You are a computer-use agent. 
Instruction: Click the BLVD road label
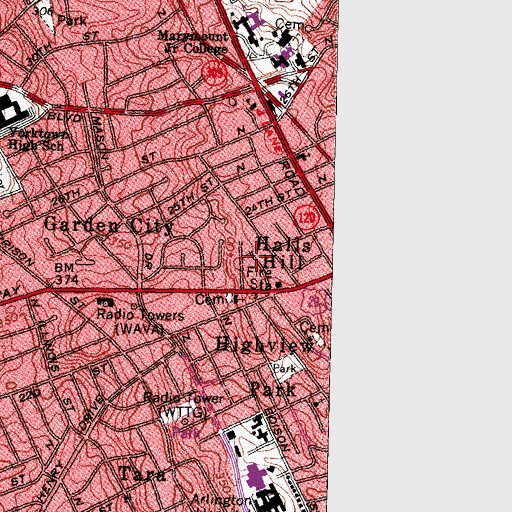pyautogui.click(x=65, y=117)
